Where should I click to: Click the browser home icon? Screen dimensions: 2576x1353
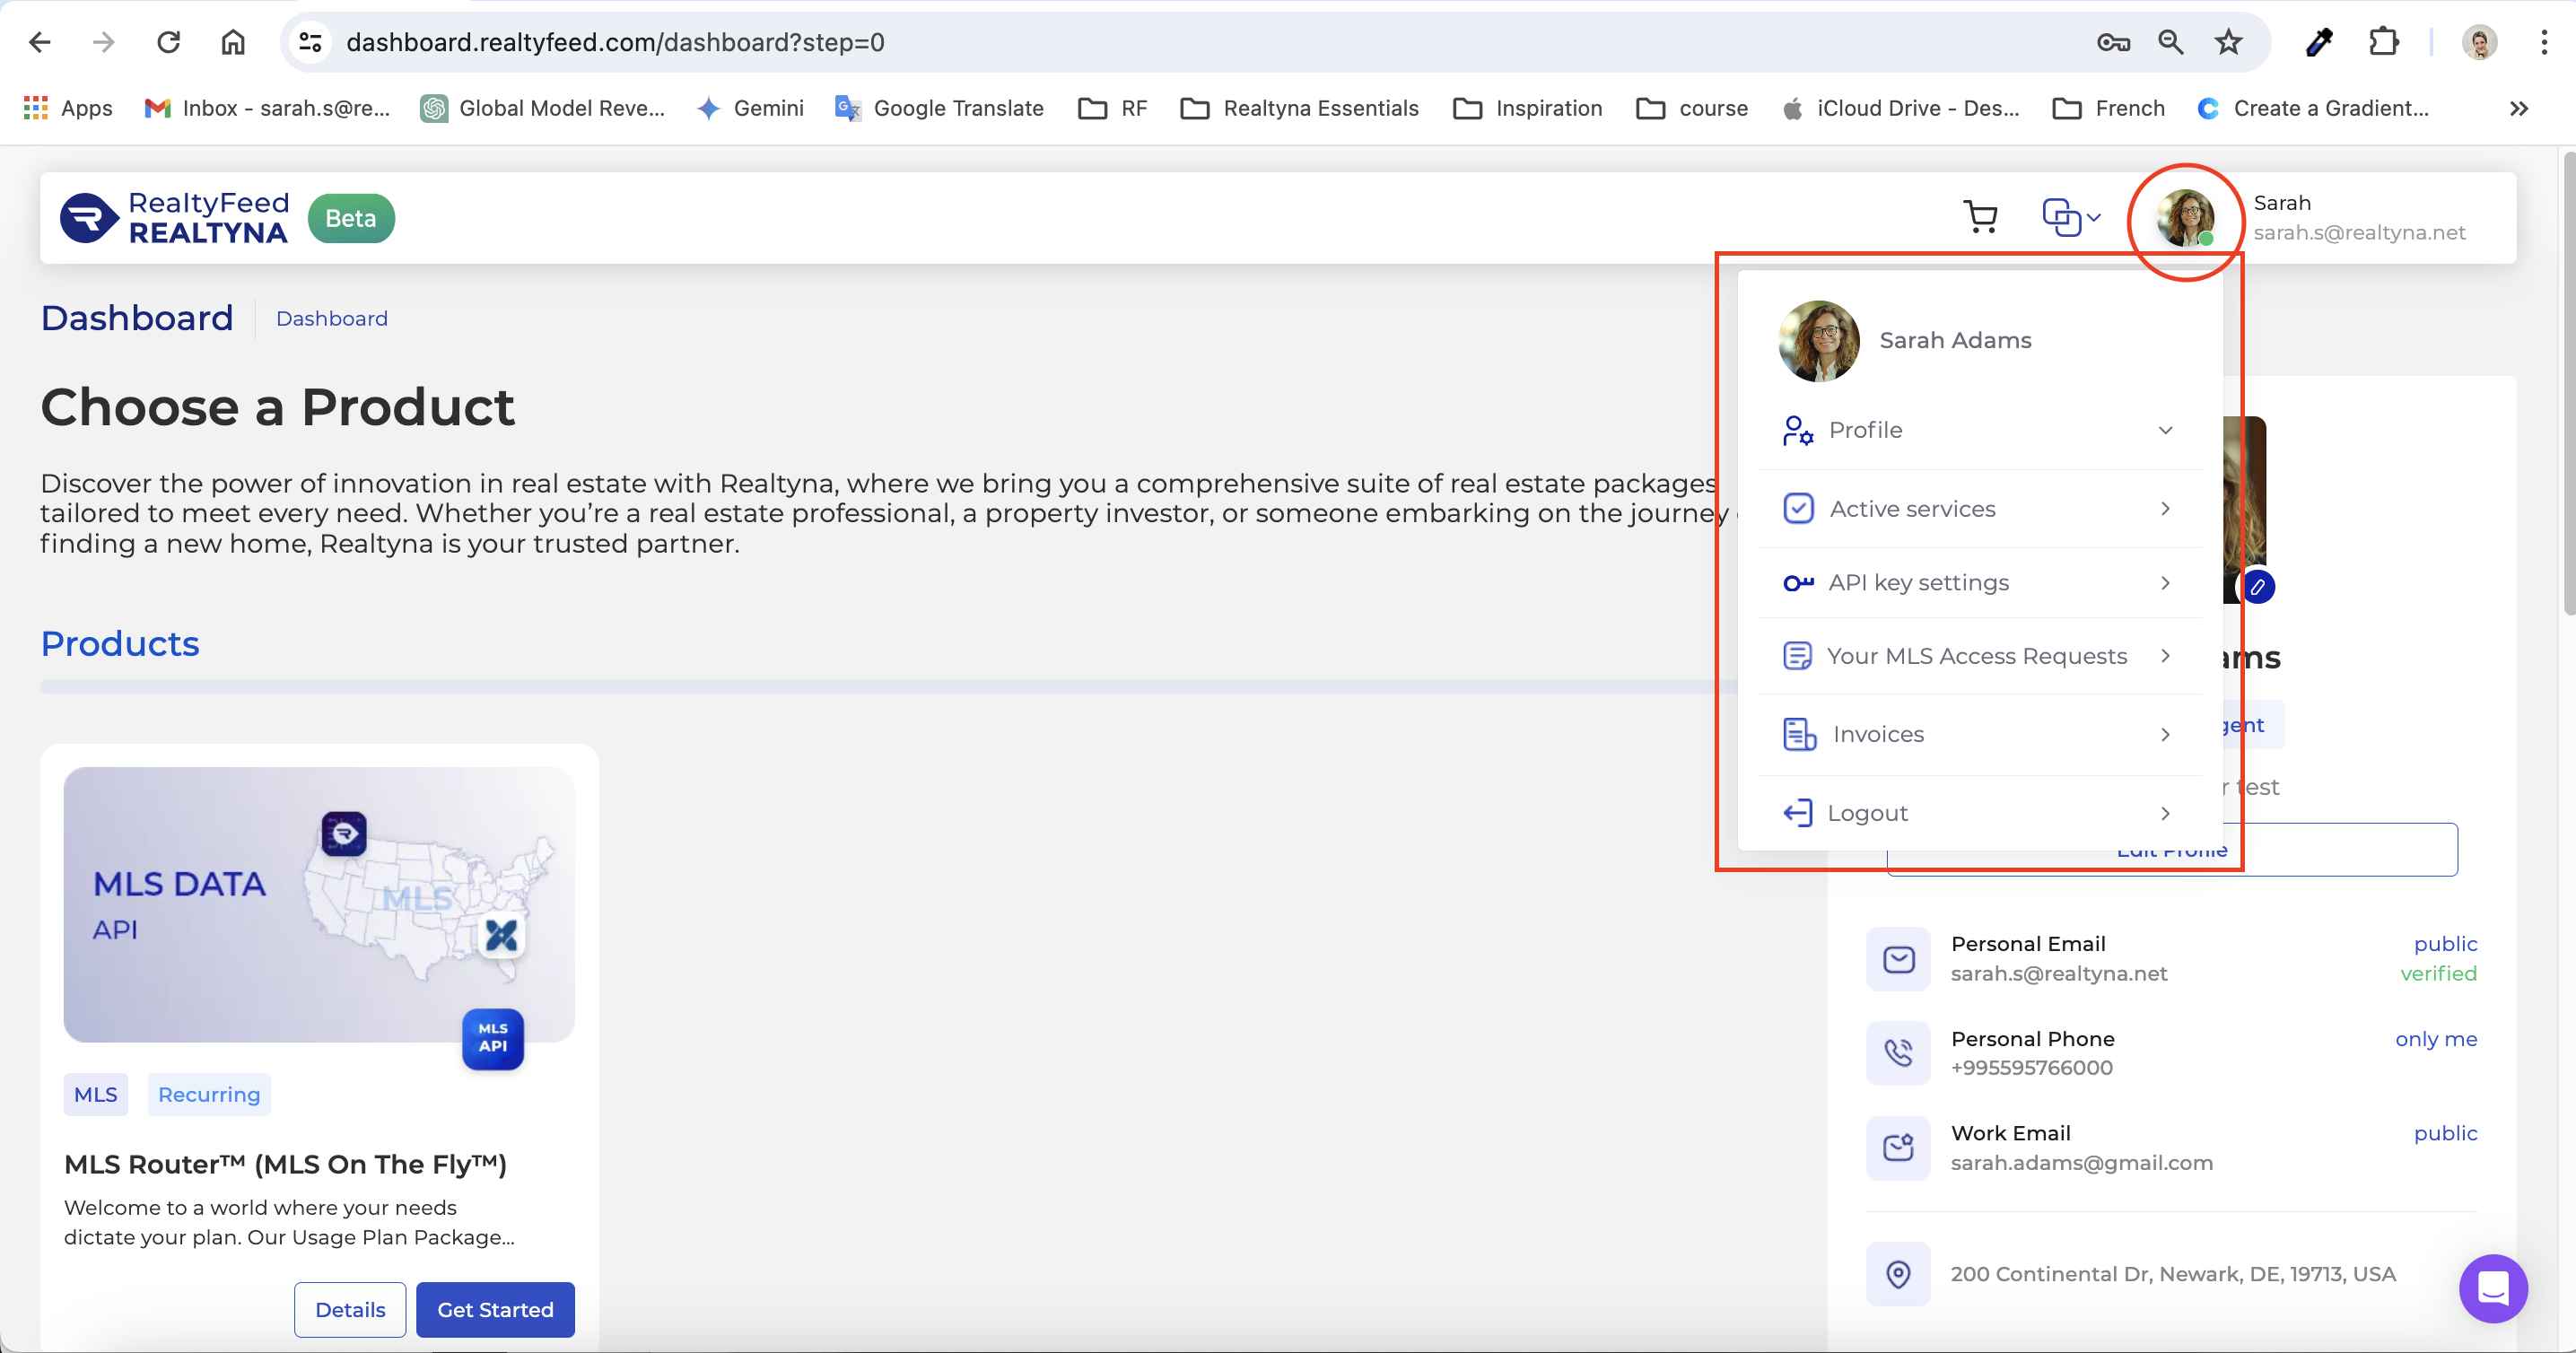[233, 42]
